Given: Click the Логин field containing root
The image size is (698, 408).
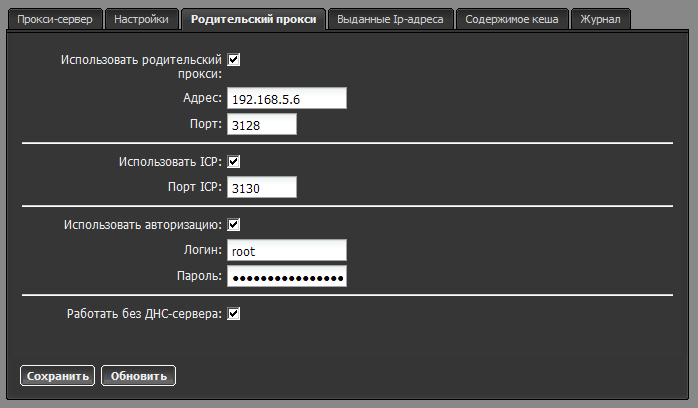Looking at the screenshot, I should pyautogui.click(x=286, y=251).
